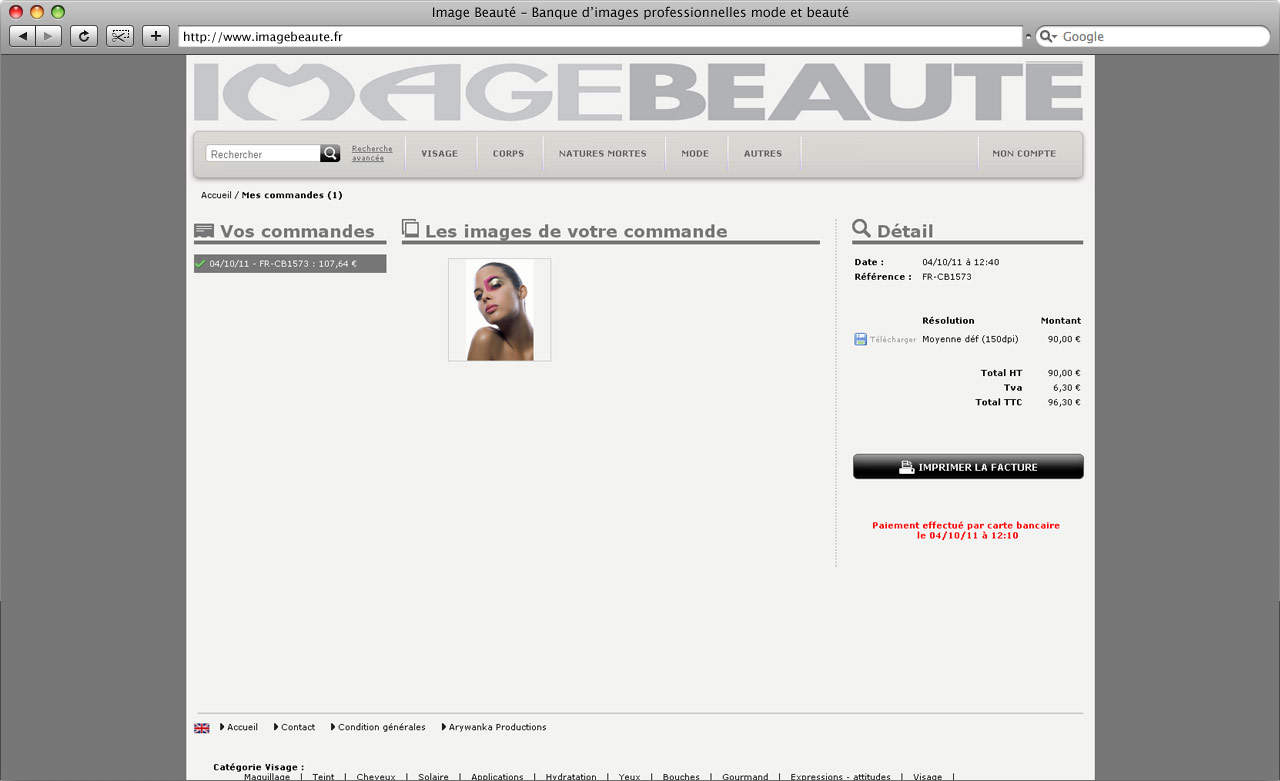This screenshot has height=781, width=1280.
Task: Open the ordered model image thumbnail
Action: [499, 310]
